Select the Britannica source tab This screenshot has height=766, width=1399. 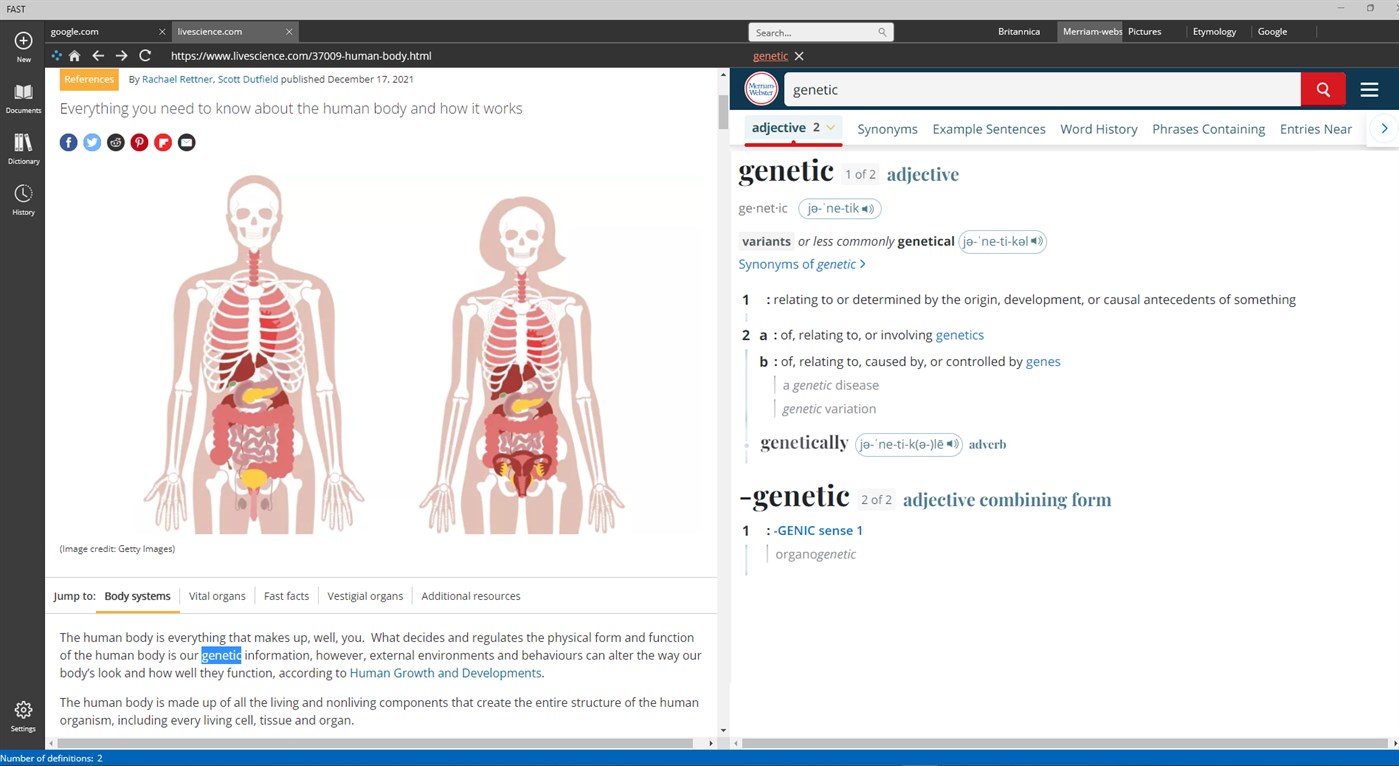[1019, 32]
